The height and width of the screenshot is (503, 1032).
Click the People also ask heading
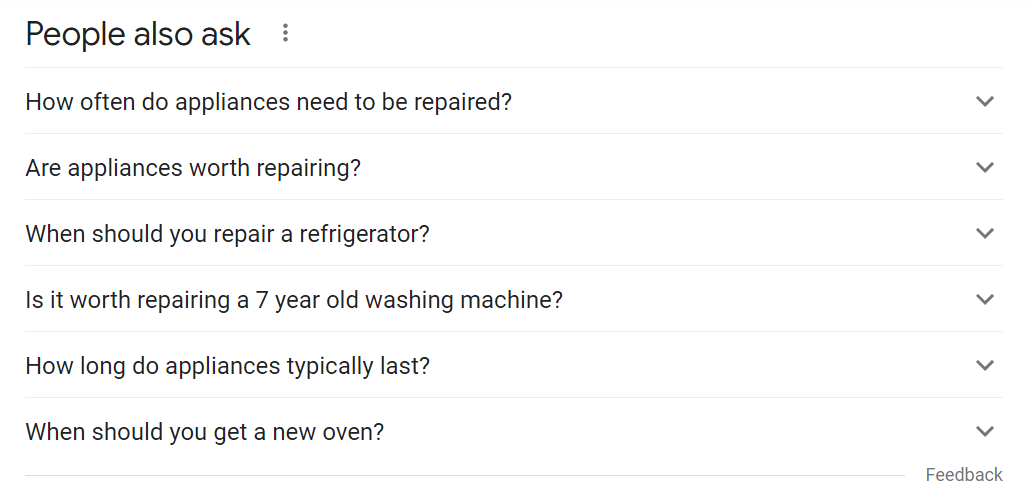point(138,34)
